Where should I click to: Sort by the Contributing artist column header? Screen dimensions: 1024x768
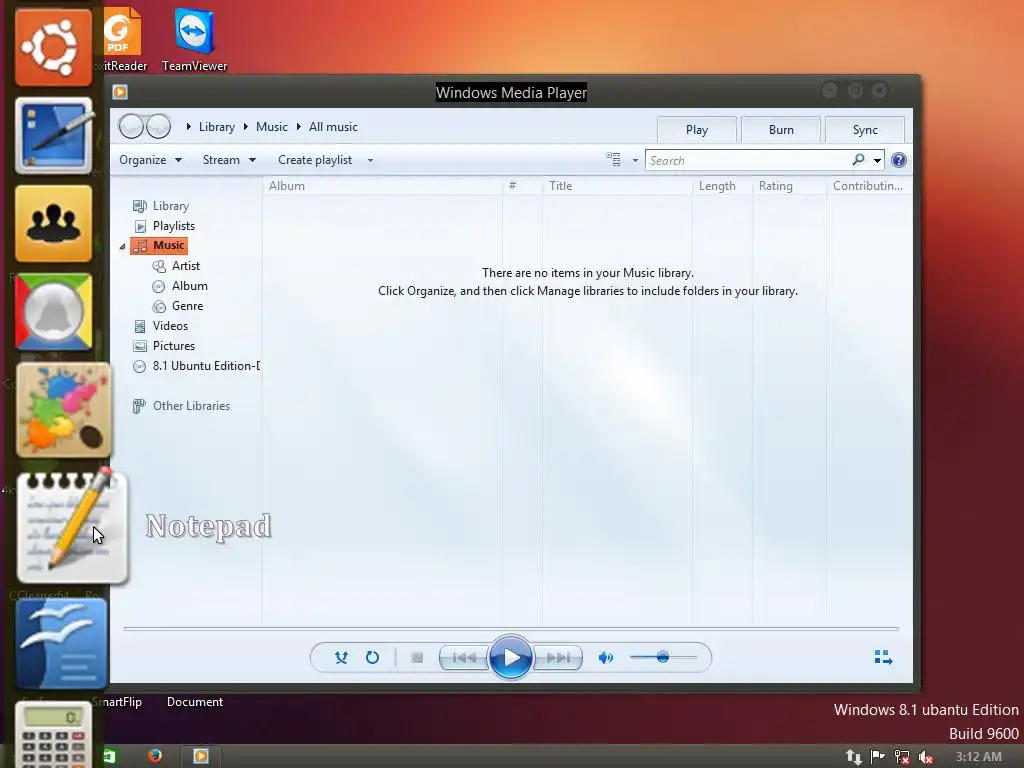869,185
